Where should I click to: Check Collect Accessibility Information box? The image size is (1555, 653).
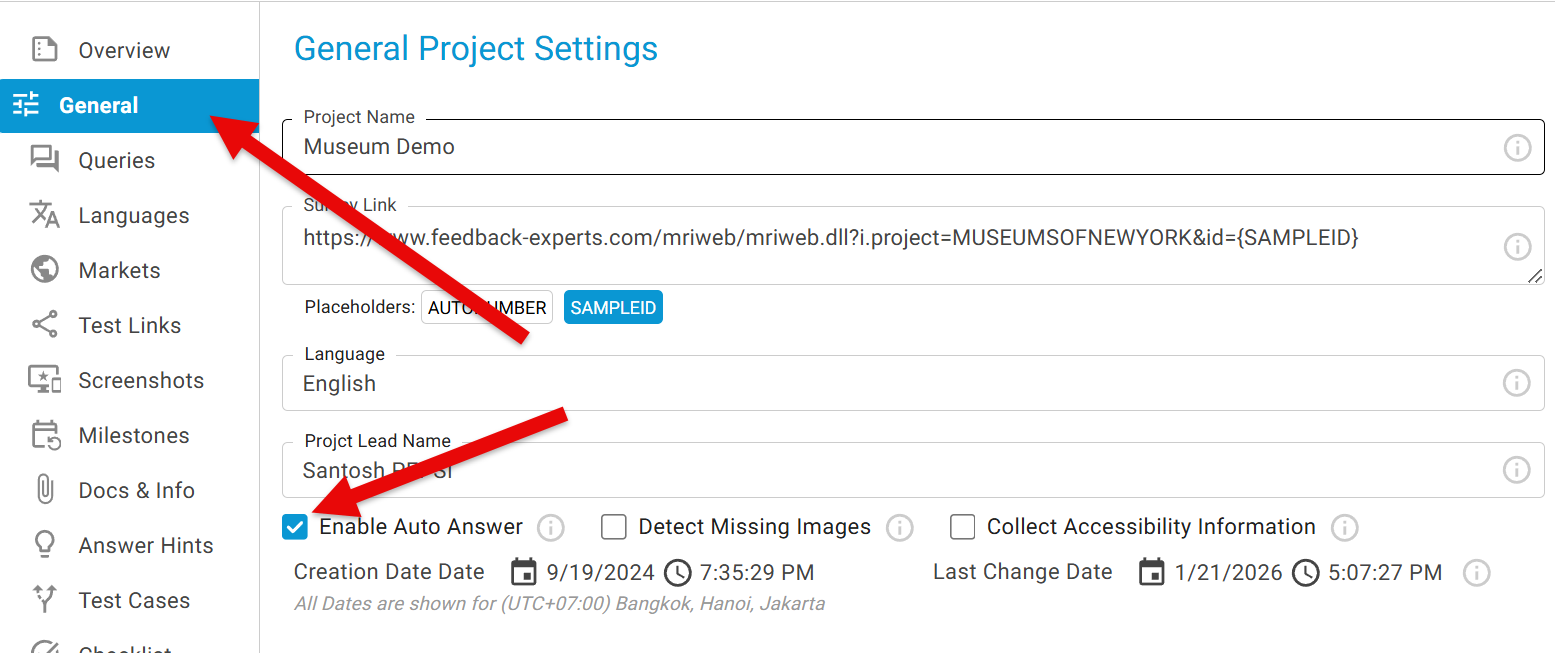click(x=962, y=527)
